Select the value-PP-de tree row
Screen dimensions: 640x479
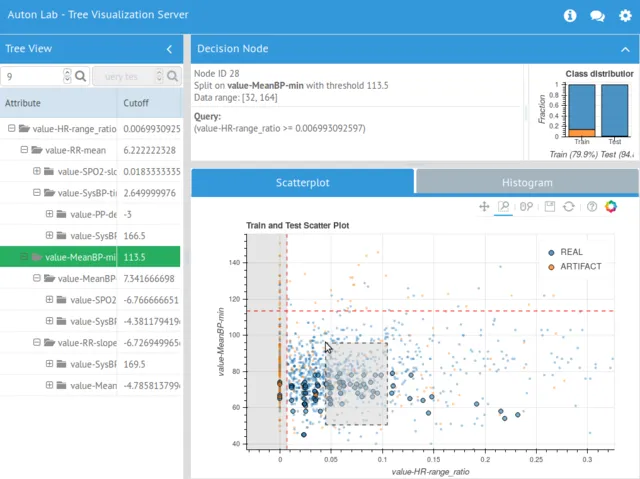90,214
